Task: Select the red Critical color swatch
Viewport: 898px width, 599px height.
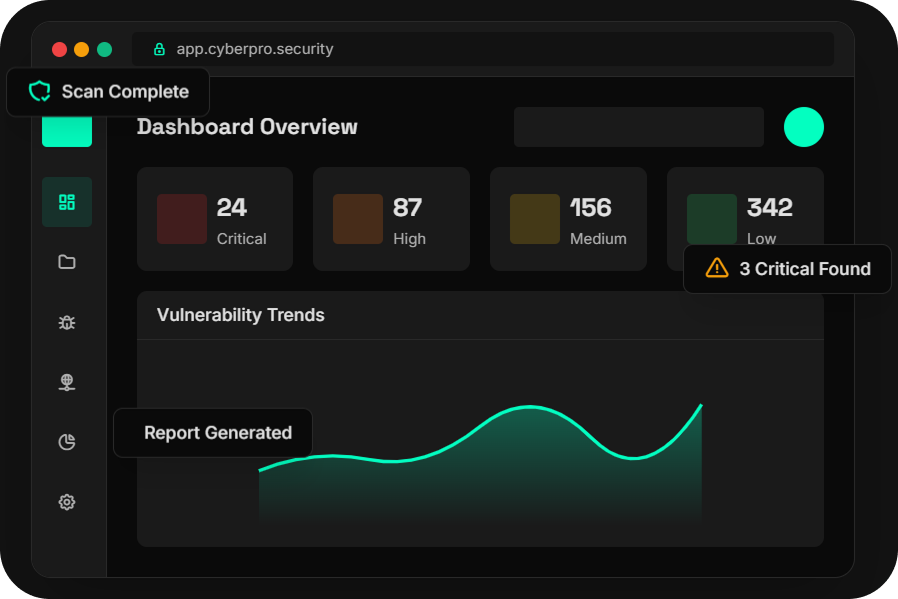Action: click(x=182, y=219)
